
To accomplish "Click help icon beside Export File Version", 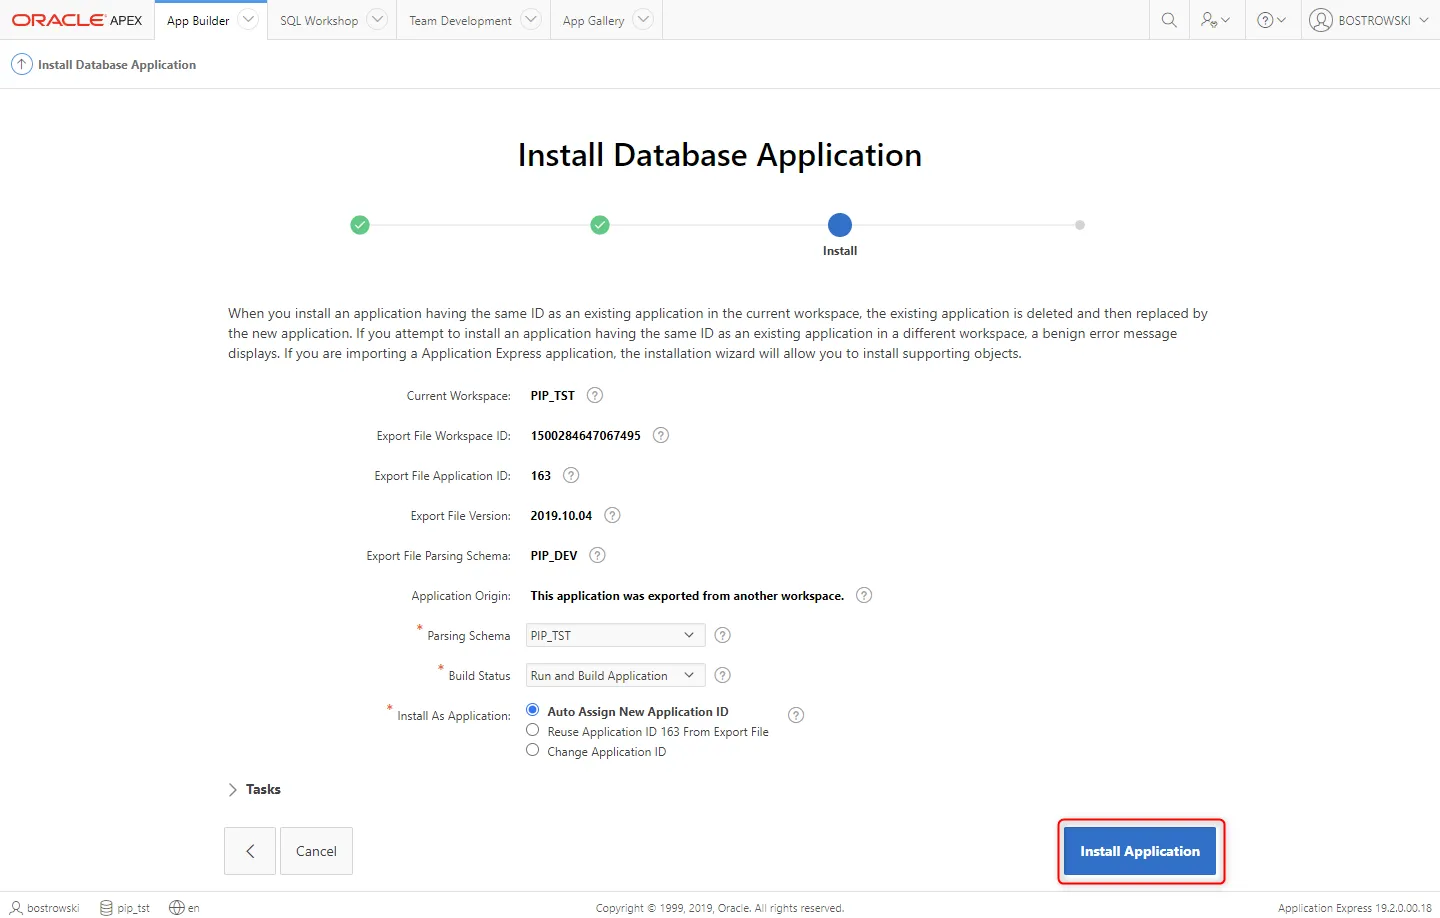I will tap(613, 515).
